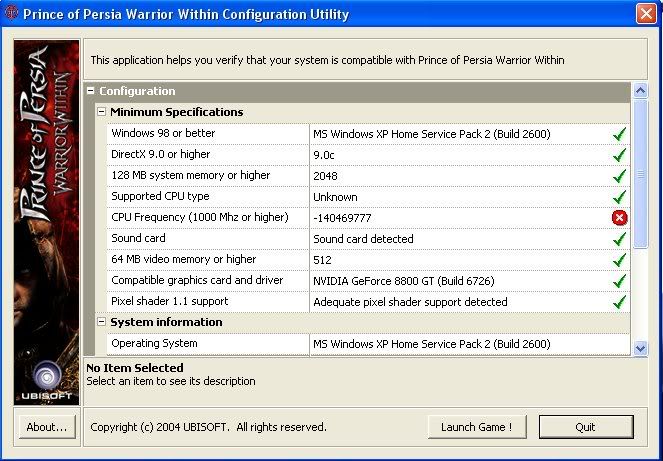Collapse the System information group
663x461 pixels.
[x=101, y=322]
